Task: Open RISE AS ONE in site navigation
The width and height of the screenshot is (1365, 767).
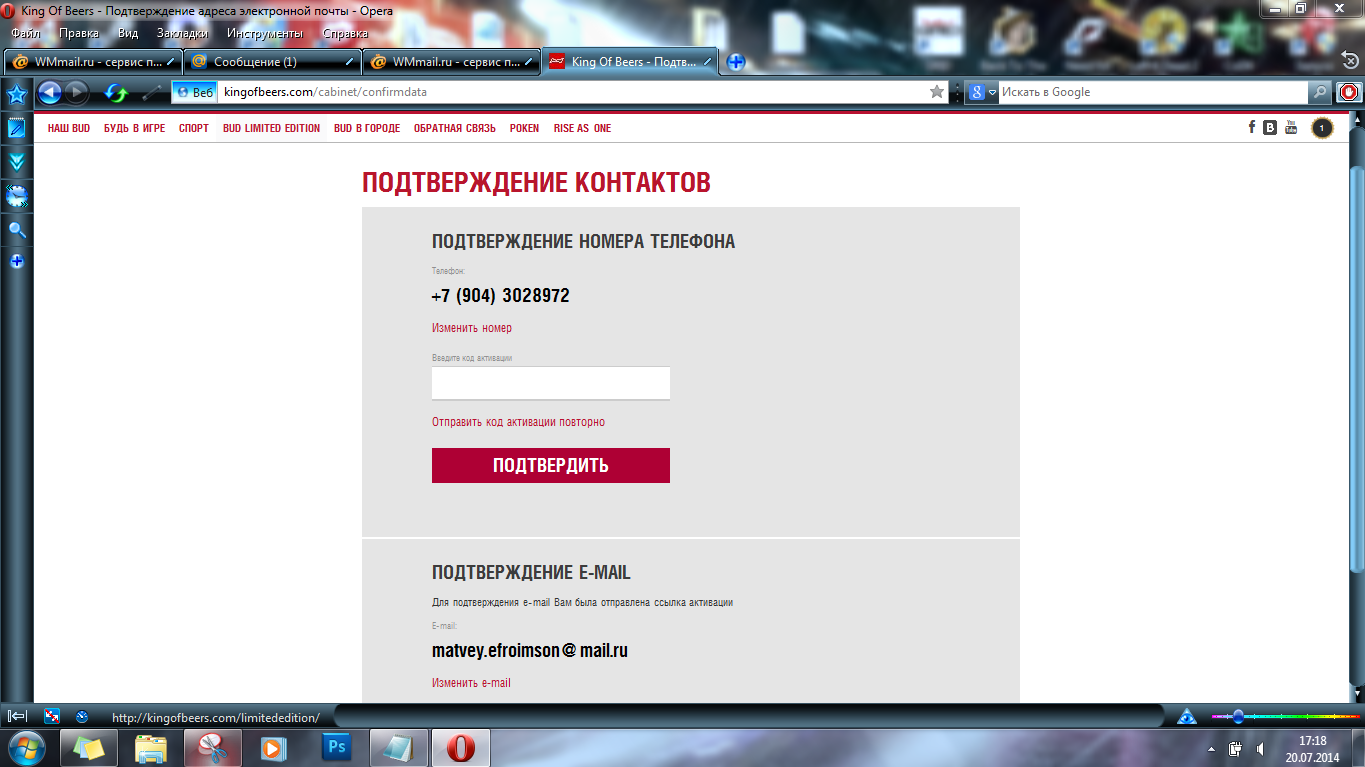Action: pos(582,128)
